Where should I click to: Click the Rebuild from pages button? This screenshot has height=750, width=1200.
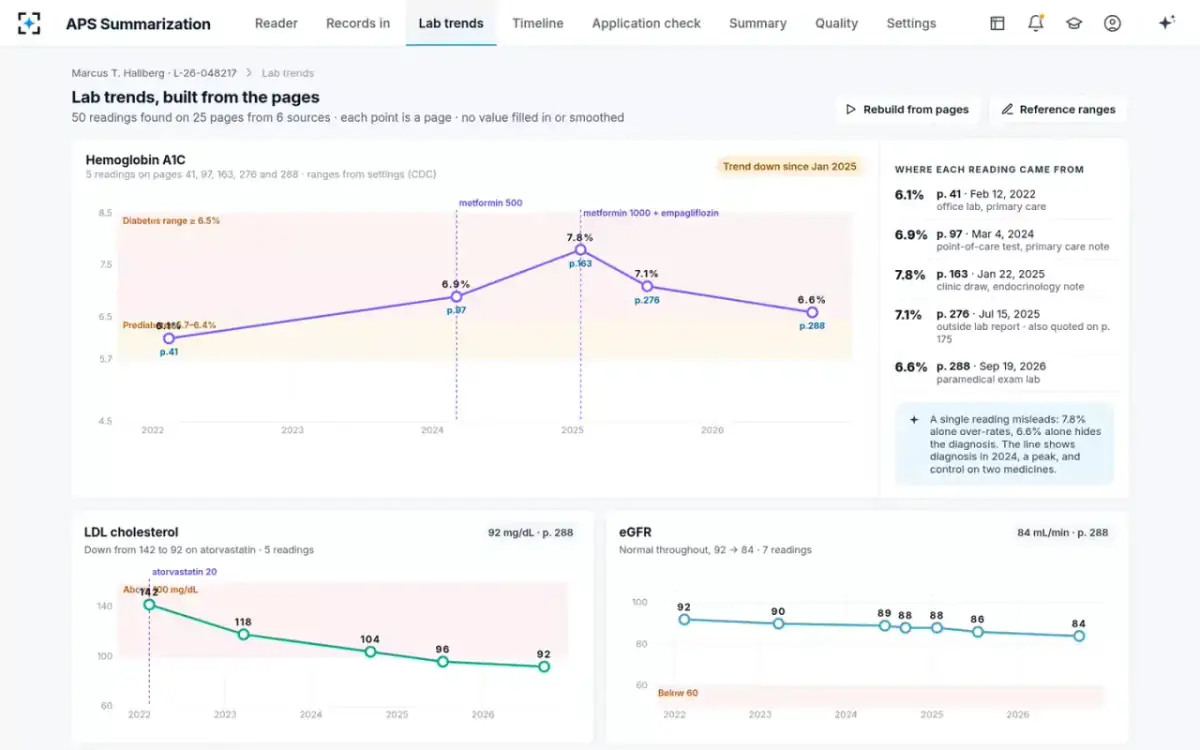(x=907, y=109)
